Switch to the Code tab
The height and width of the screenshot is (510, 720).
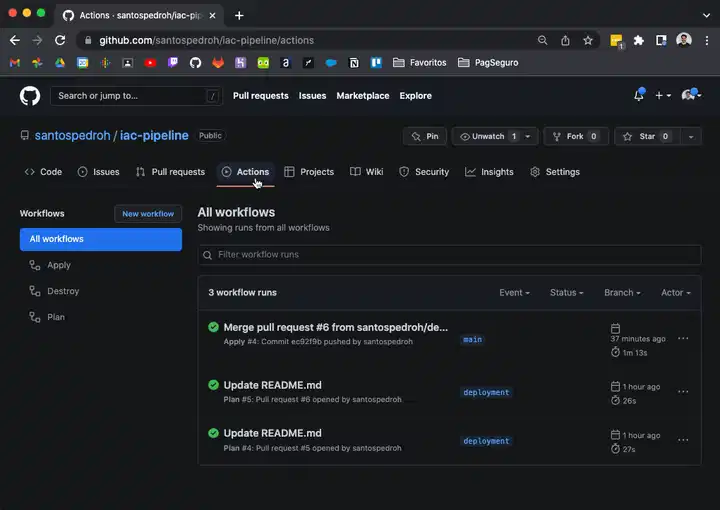(x=43, y=172)
